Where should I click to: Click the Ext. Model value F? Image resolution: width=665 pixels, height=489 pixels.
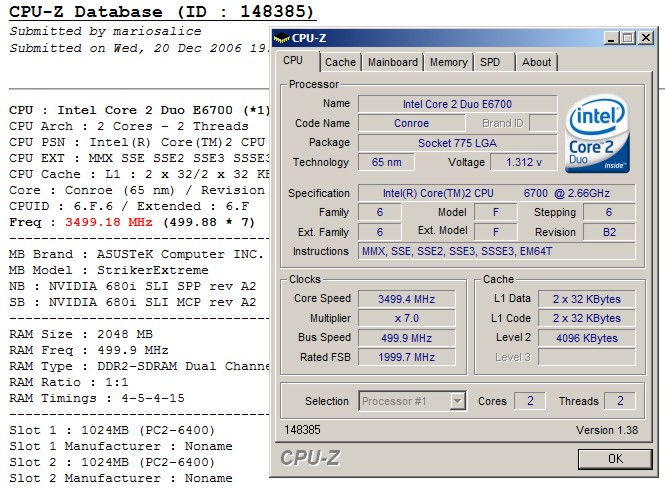(x=496, y=232)
